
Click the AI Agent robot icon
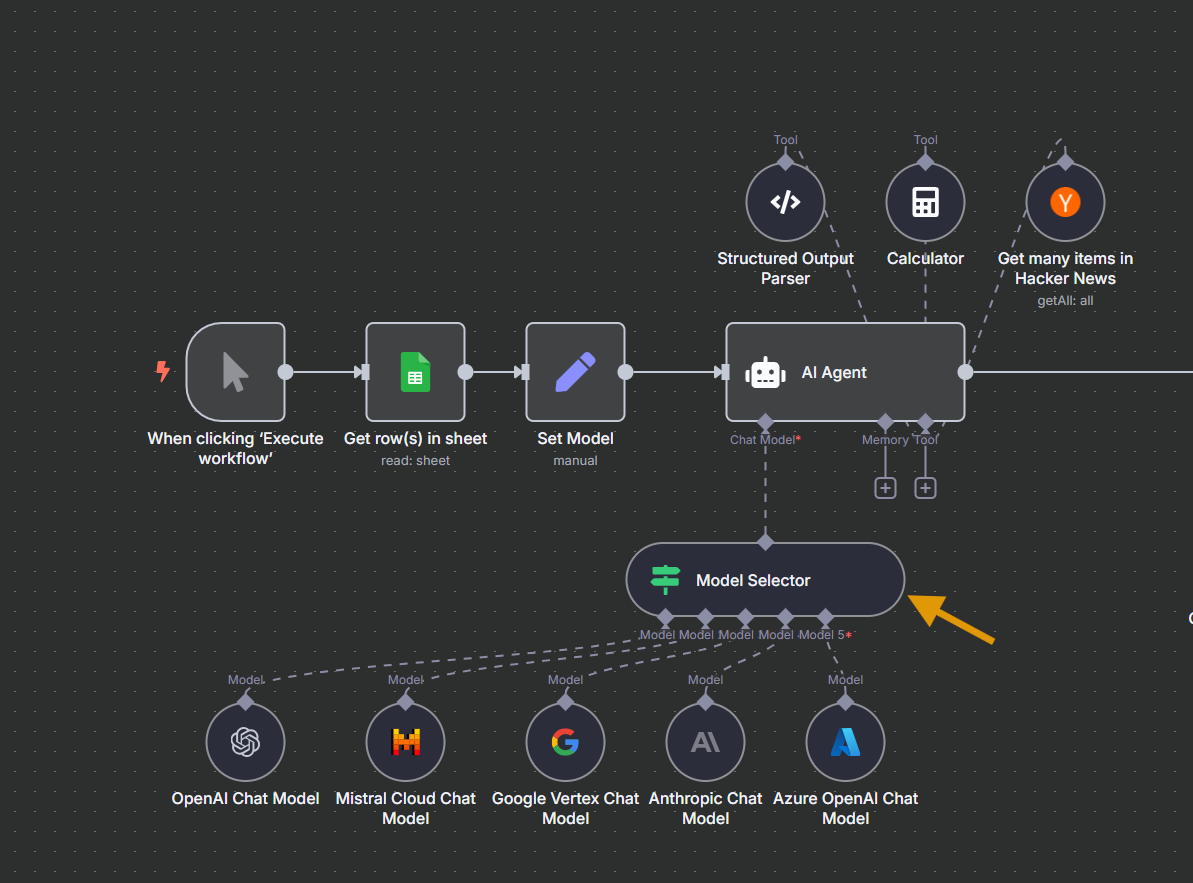pyautogui.click(x=765, y=371)
